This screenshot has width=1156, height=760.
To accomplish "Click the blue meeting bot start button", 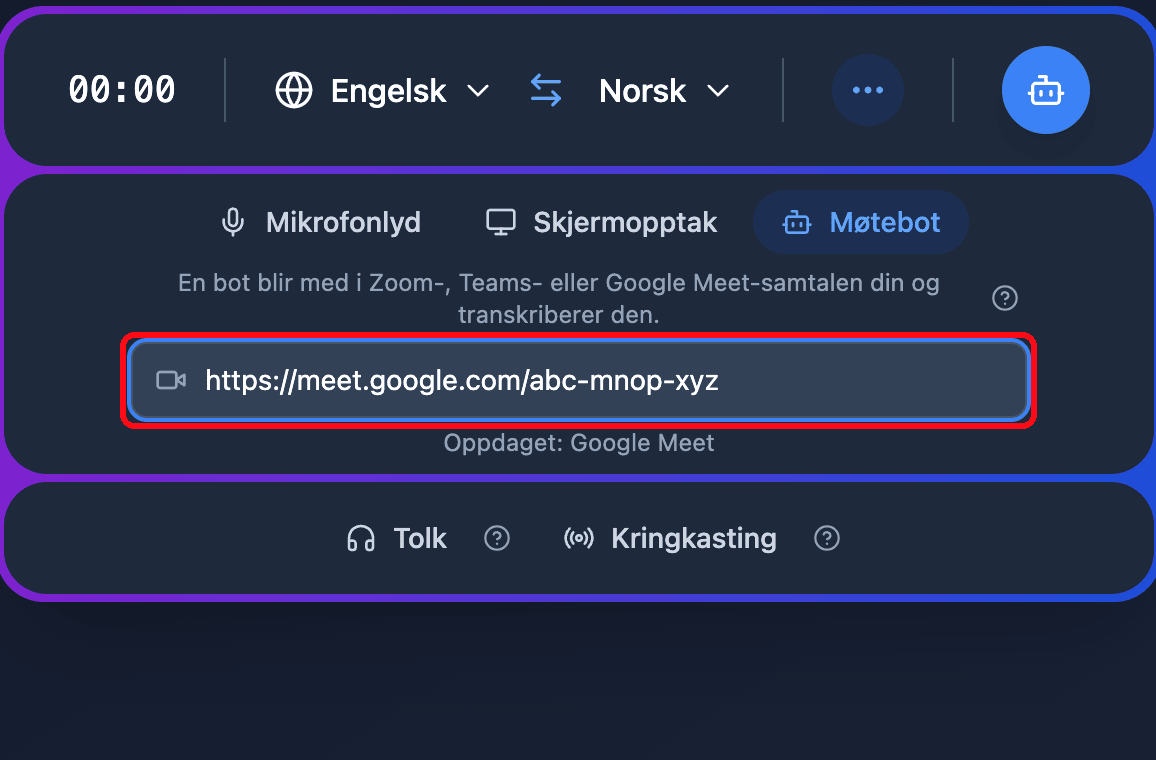I will point(1045,90).
